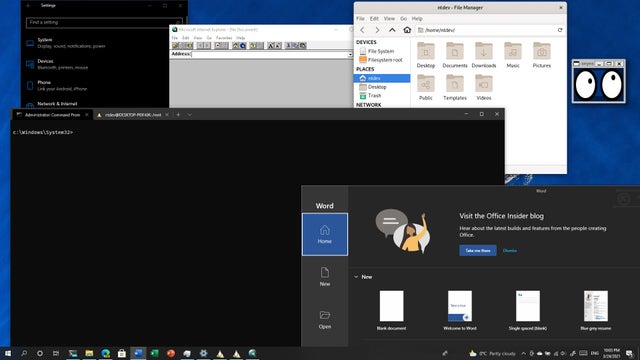Click Find a setting search box
640x360 pixels.
[x=104, y=22]
